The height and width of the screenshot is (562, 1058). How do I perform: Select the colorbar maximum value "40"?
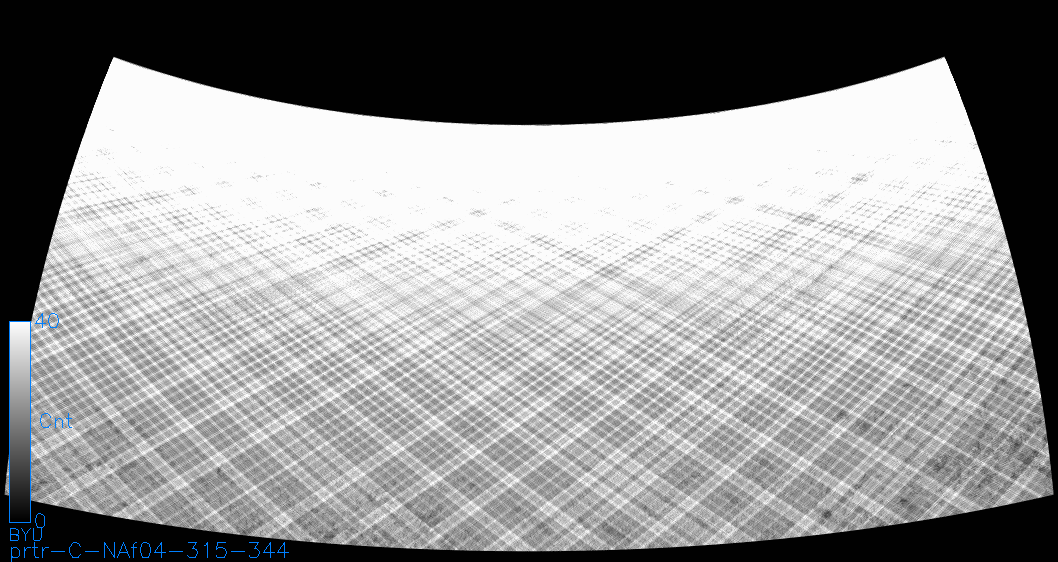coord(47,321)
